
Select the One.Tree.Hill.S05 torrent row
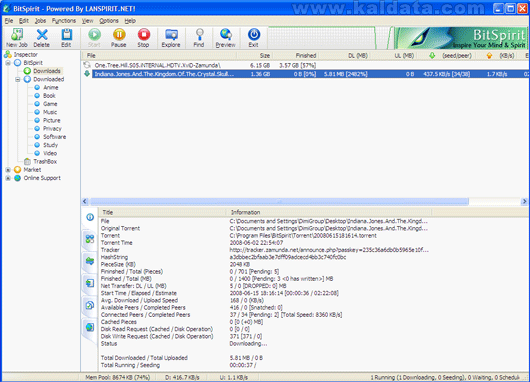[x=306, y=66]
